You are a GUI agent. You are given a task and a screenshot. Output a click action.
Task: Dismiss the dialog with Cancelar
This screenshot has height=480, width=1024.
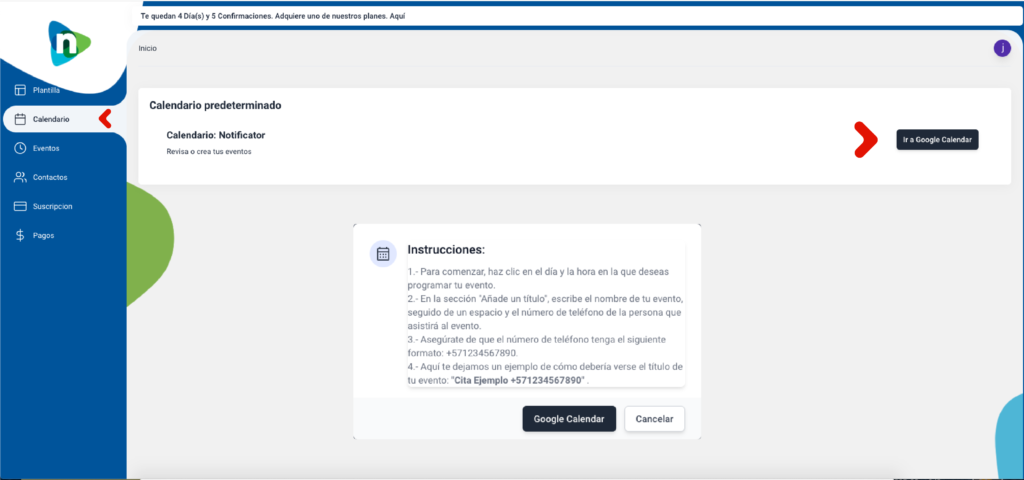point(654,419)
